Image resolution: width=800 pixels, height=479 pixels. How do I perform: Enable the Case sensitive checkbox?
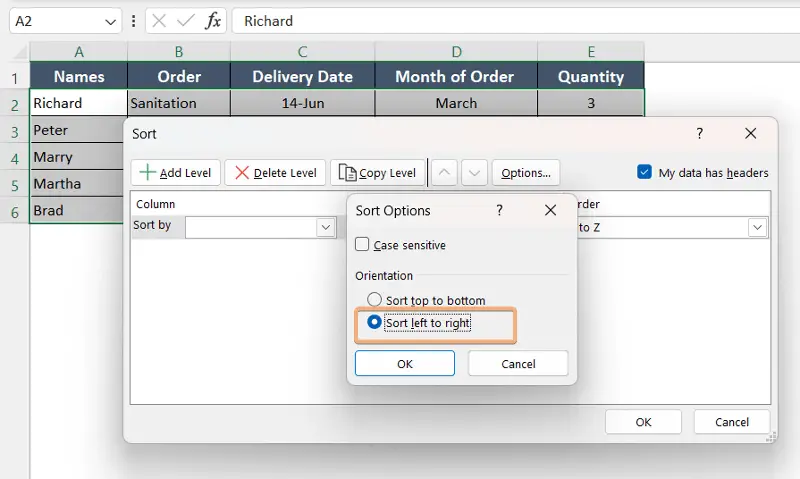362,244
